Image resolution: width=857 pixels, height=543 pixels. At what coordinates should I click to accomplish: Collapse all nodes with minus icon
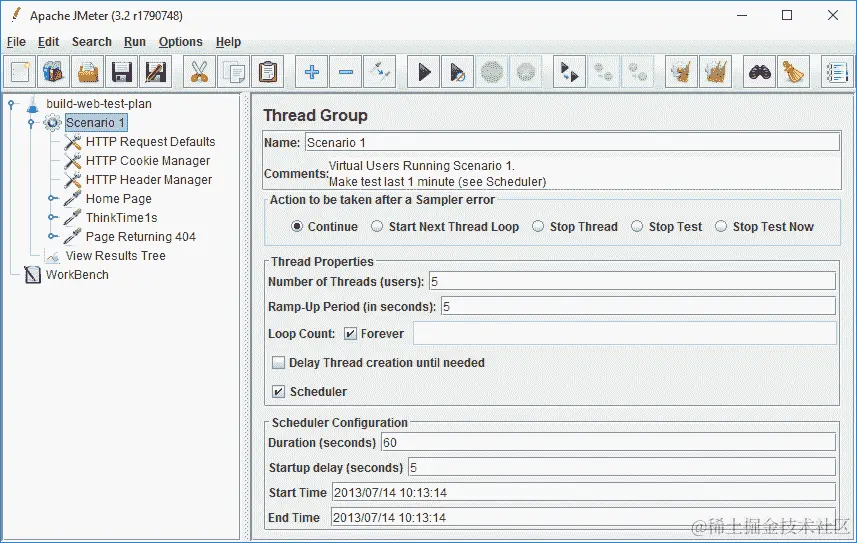point(345,72)
